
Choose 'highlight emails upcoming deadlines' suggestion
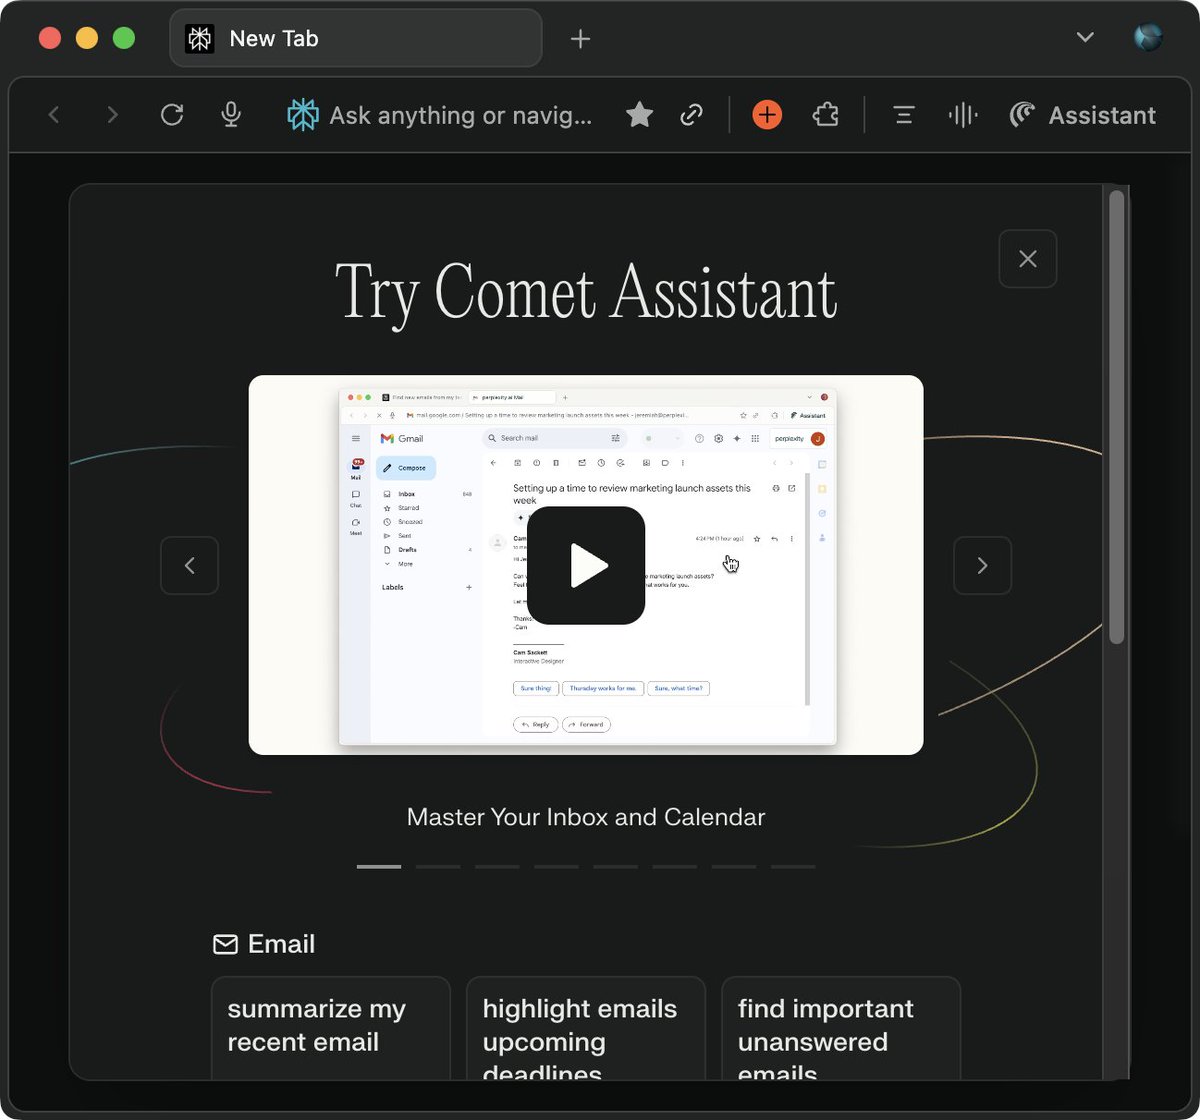pos(586,1028)
